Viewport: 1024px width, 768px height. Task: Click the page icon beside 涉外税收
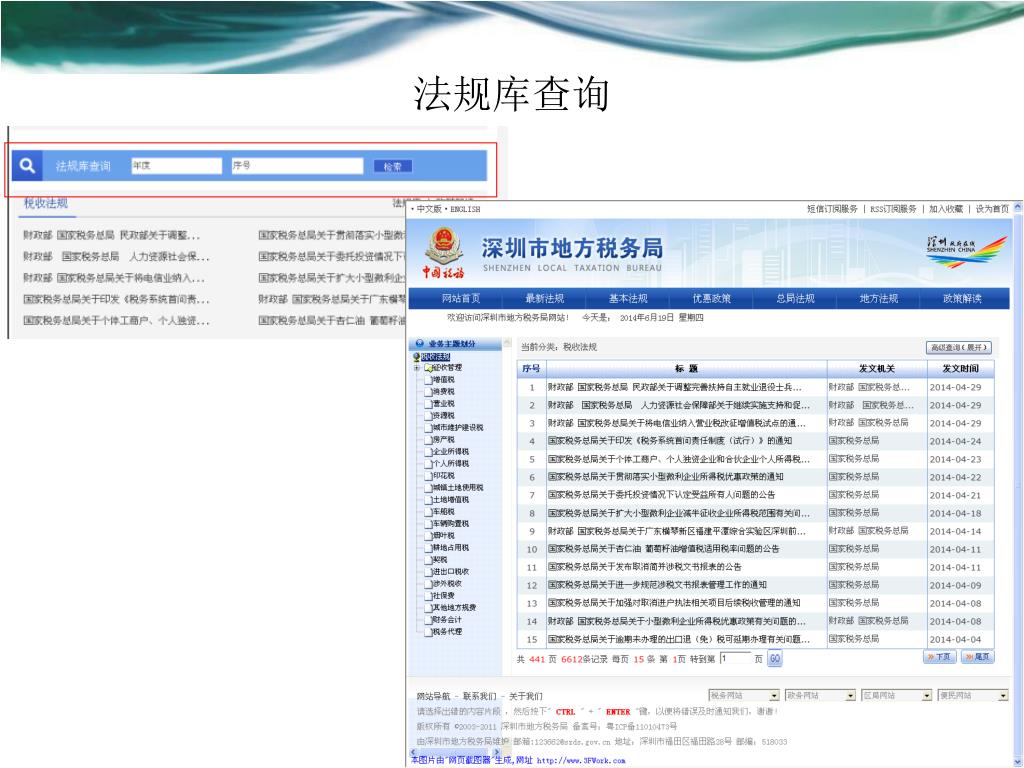click(428, 584)
